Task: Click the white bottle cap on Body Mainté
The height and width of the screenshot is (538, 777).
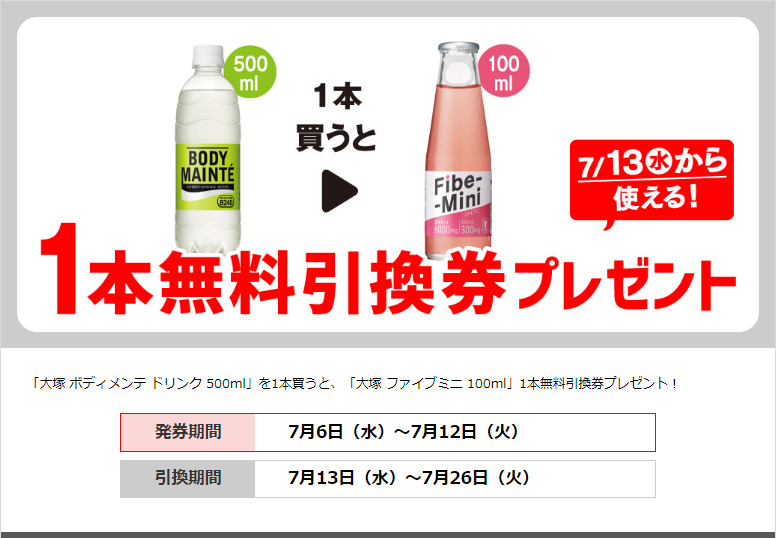Action: [208, 55]
